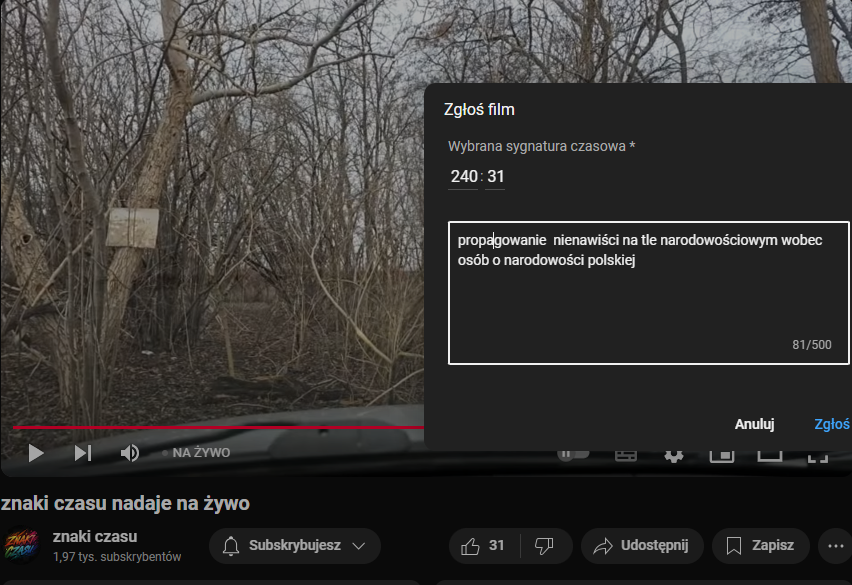Open the znaki czasu channel avatar
The image size is (852, 585).
click(x=21, y=546)
